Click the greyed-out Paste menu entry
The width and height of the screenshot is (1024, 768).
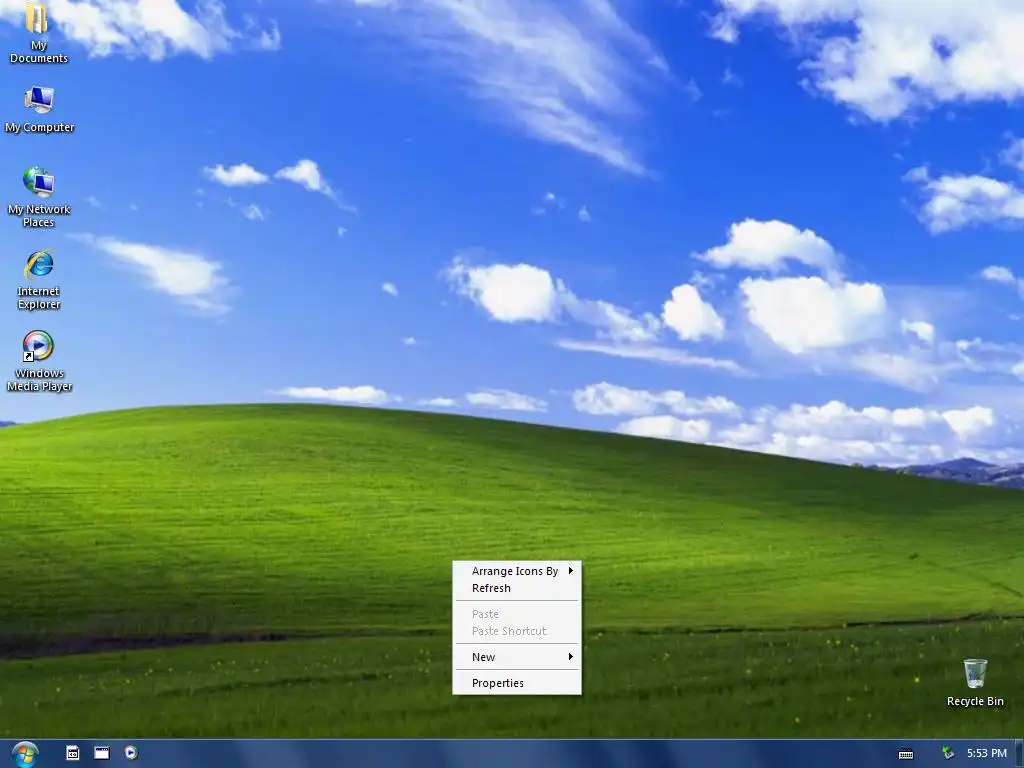click(x=517, y=614)
